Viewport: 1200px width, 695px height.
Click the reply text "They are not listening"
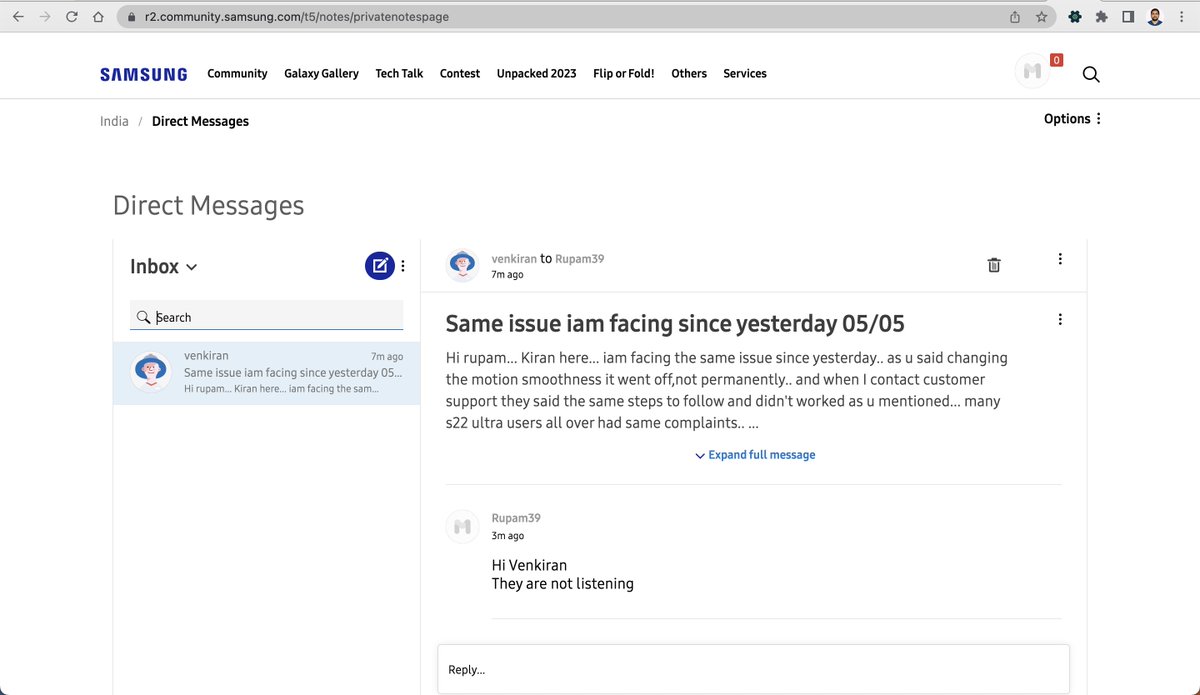(563, 584)
